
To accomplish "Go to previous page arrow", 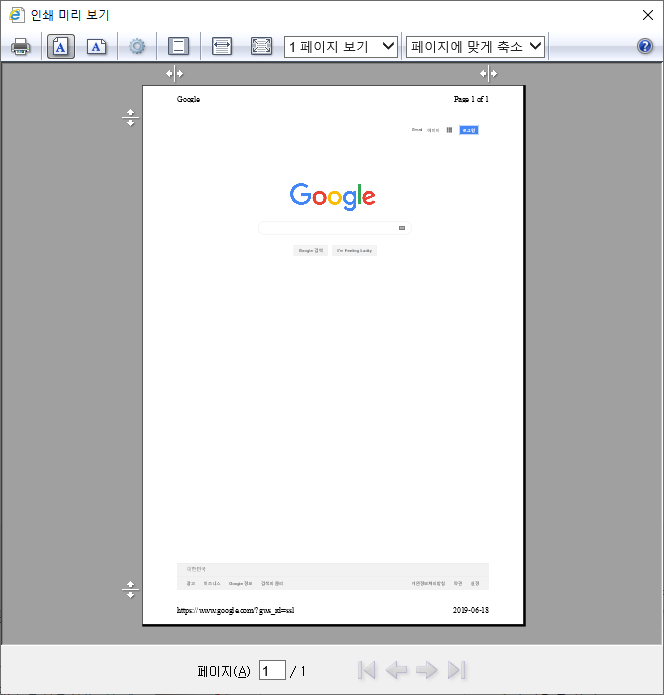I will coord(396,670).
